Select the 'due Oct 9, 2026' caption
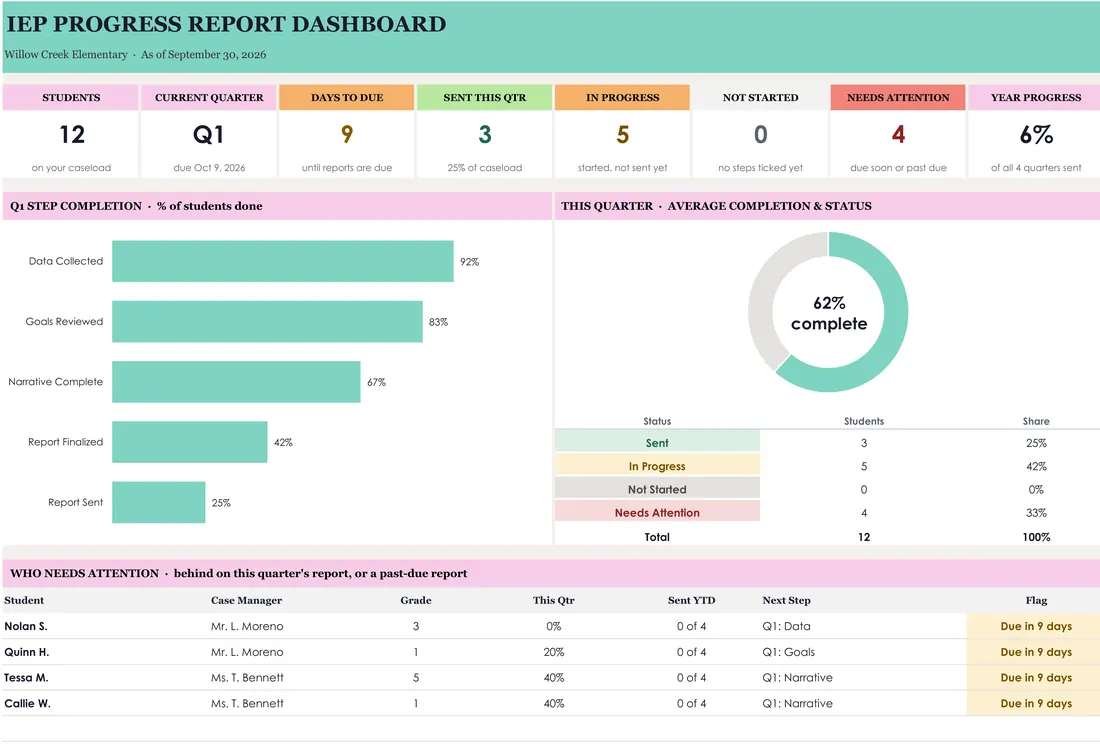Image resolution: width=1100 pixels, height=745 pixels. click(x=209, y=168)
